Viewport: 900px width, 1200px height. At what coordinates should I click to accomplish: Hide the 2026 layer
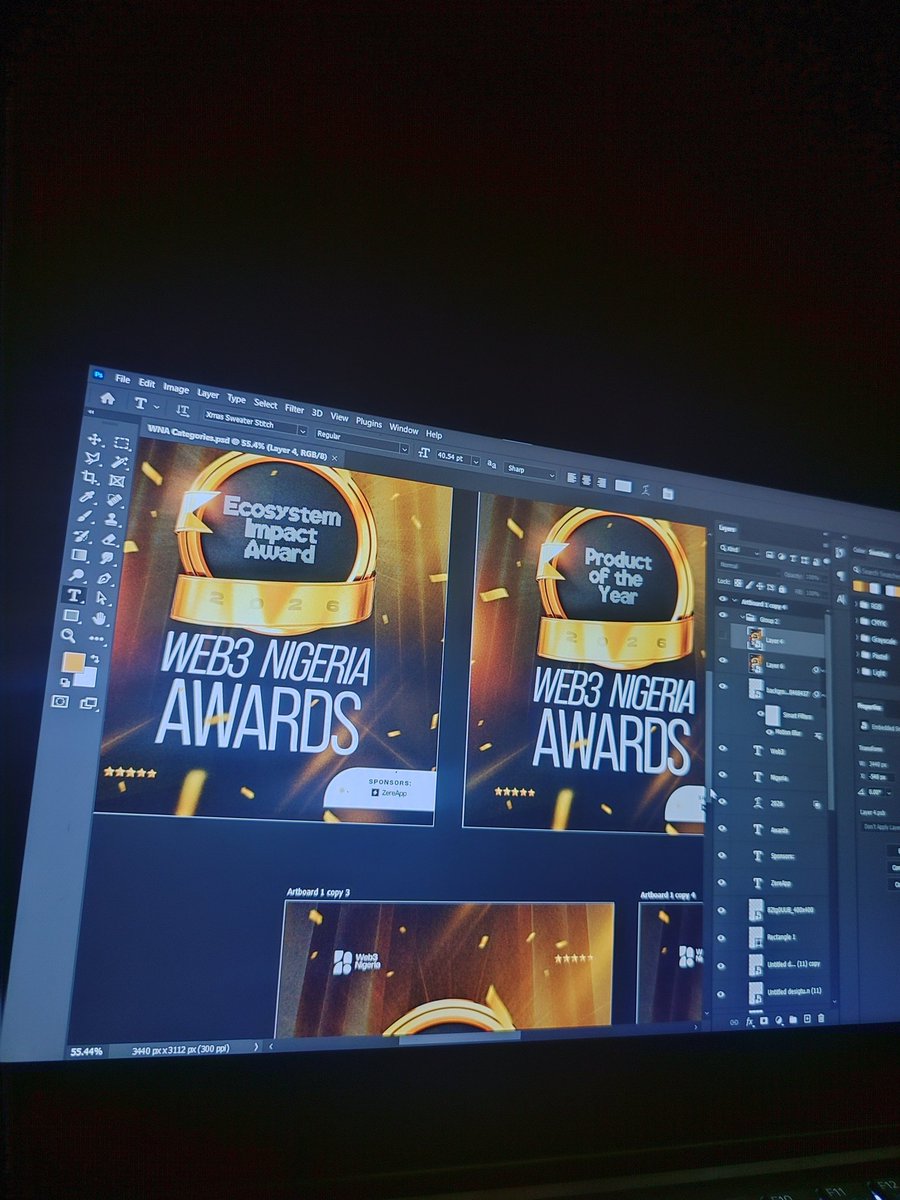coord(723,802)
